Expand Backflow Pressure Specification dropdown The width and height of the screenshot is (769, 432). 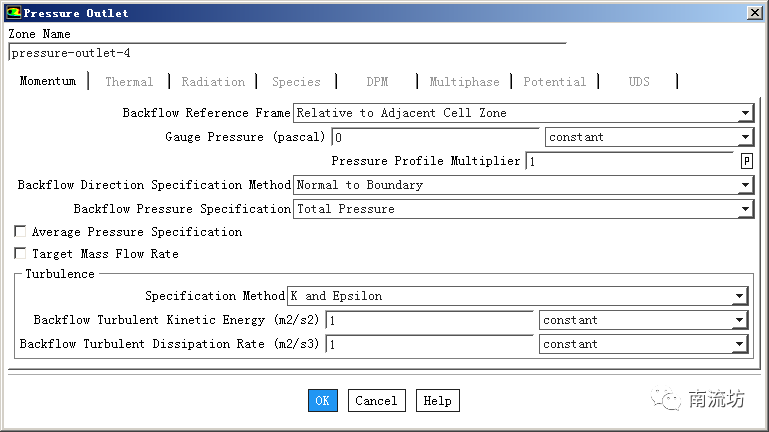(745, 209)
